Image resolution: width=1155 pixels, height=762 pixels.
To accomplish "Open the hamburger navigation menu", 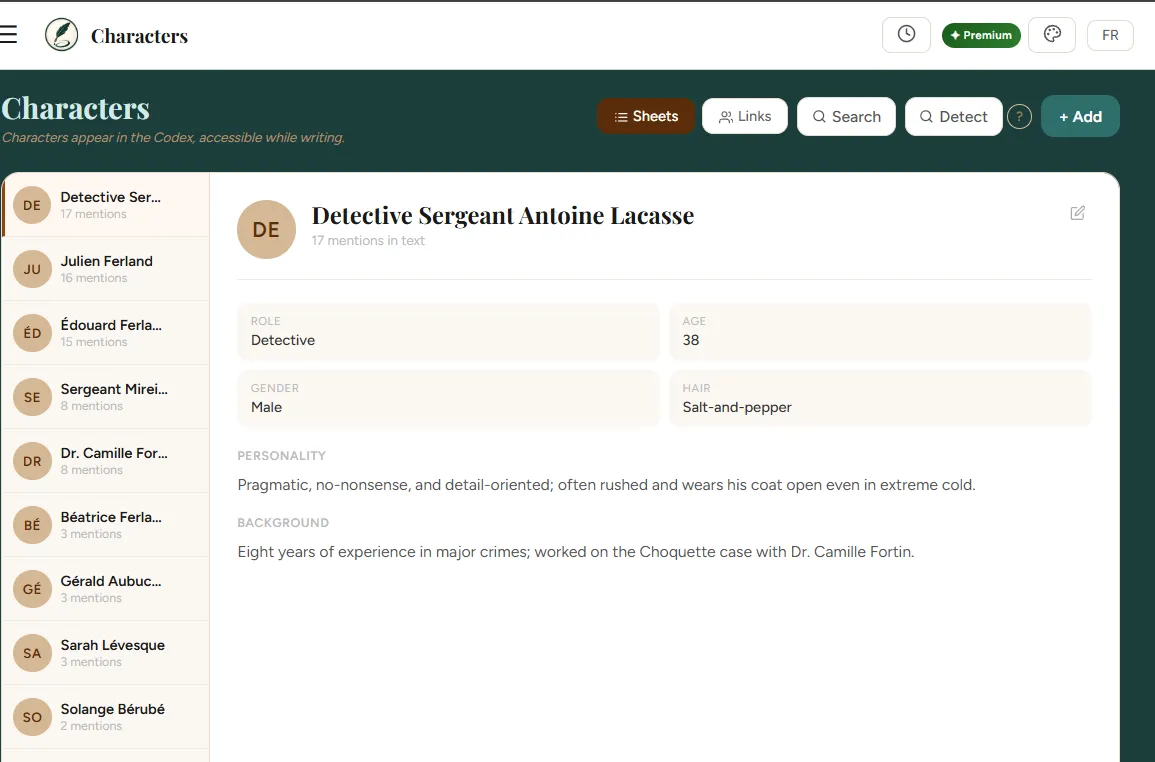I will (x=8, y=35).
